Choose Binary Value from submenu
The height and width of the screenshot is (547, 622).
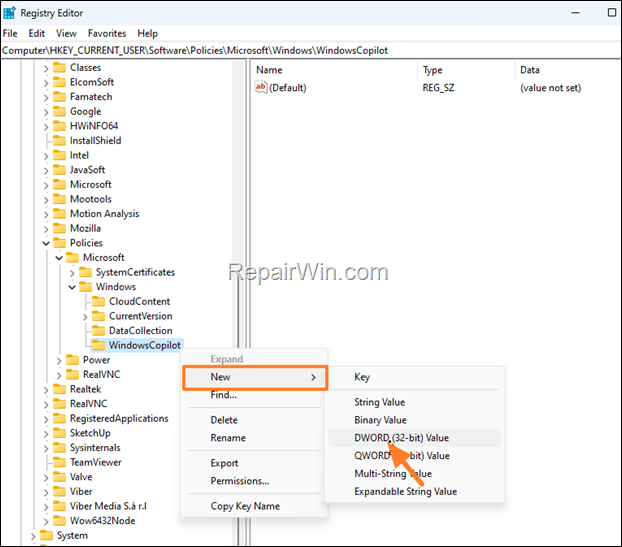pyautogui.click(x=415, y=420)
